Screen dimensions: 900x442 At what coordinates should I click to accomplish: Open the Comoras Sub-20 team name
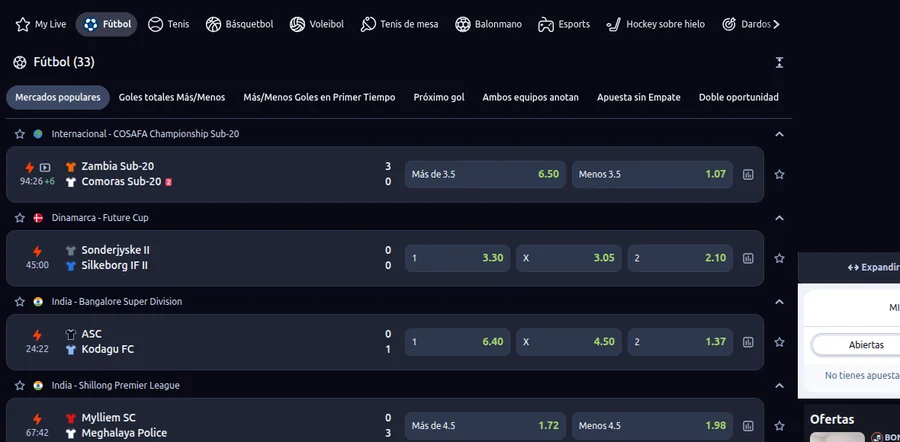(x=121, y=182)
